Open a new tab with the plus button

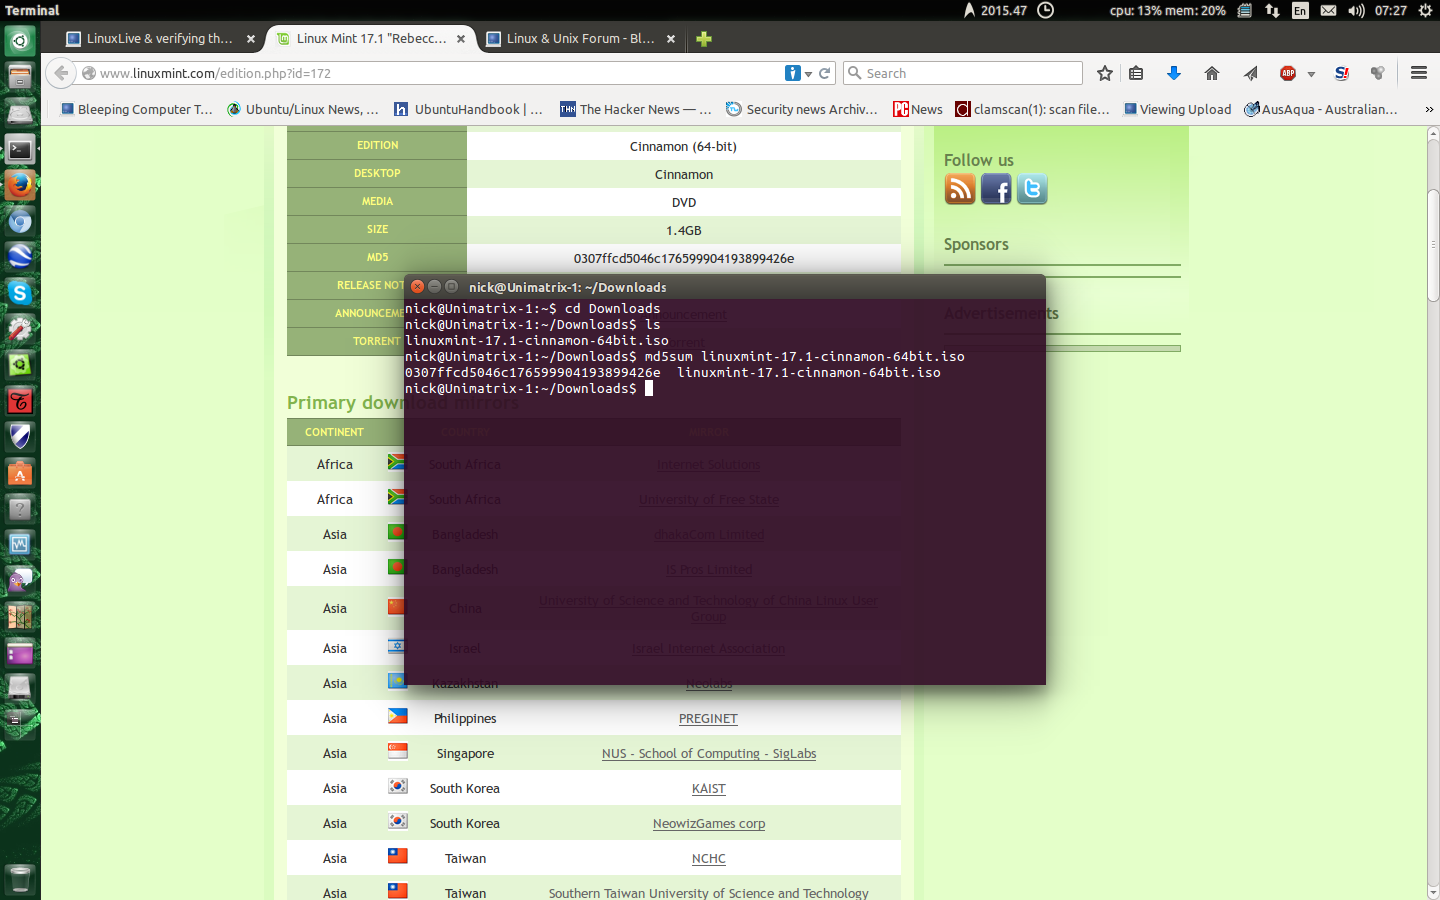(x=704, y=39)
